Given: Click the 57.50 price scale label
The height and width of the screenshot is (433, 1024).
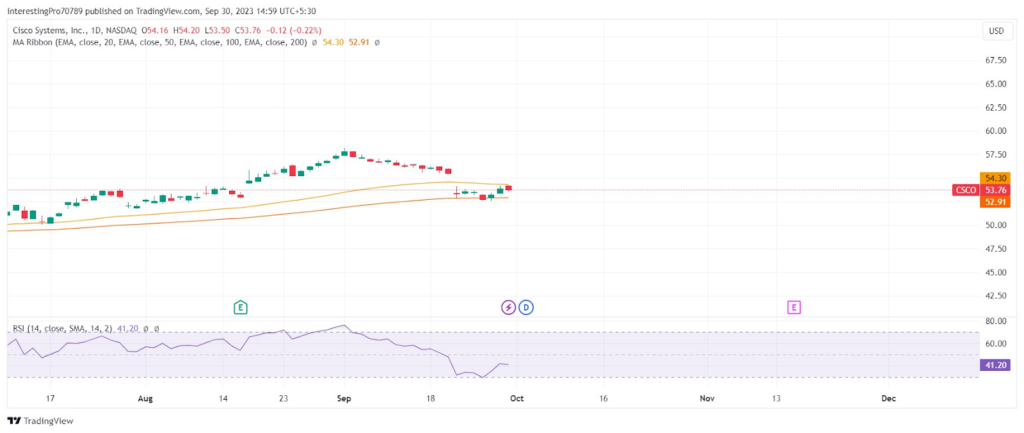Looking at the screenshot, I should coord(996,154).
